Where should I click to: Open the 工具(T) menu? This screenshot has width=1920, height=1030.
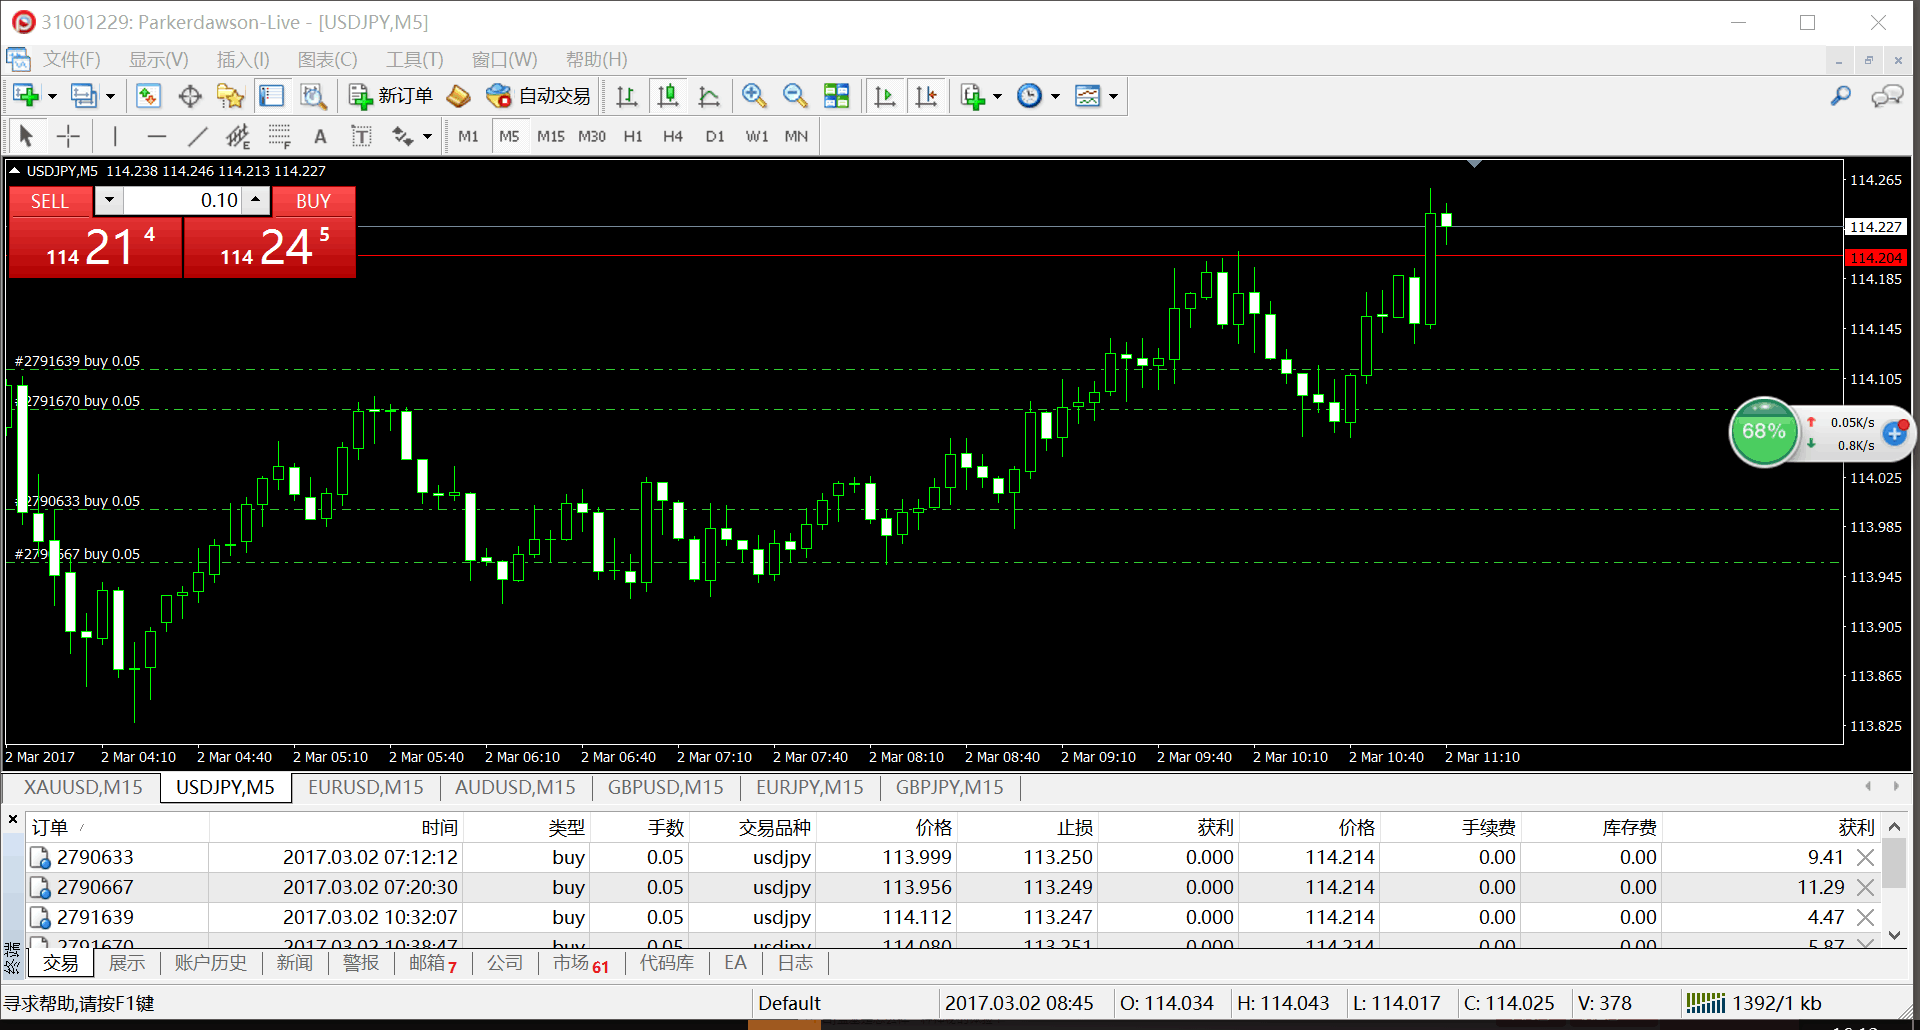coord(414,60)
